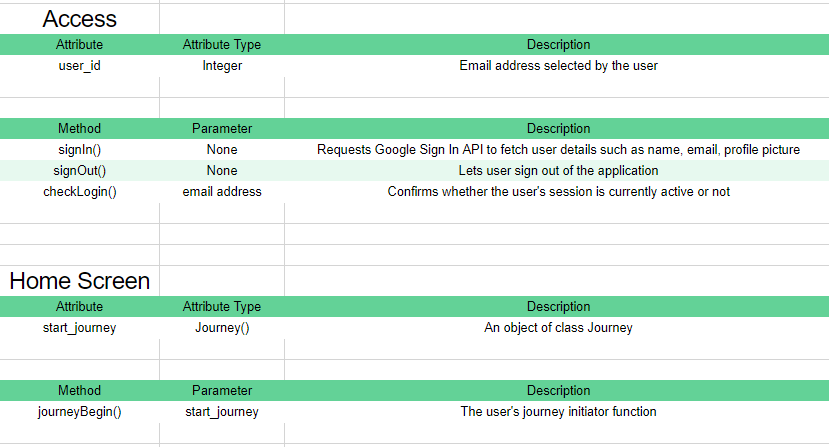829x447 pixels.
Task: Click the Home Screen section title cell
Action: coord(79,281)
